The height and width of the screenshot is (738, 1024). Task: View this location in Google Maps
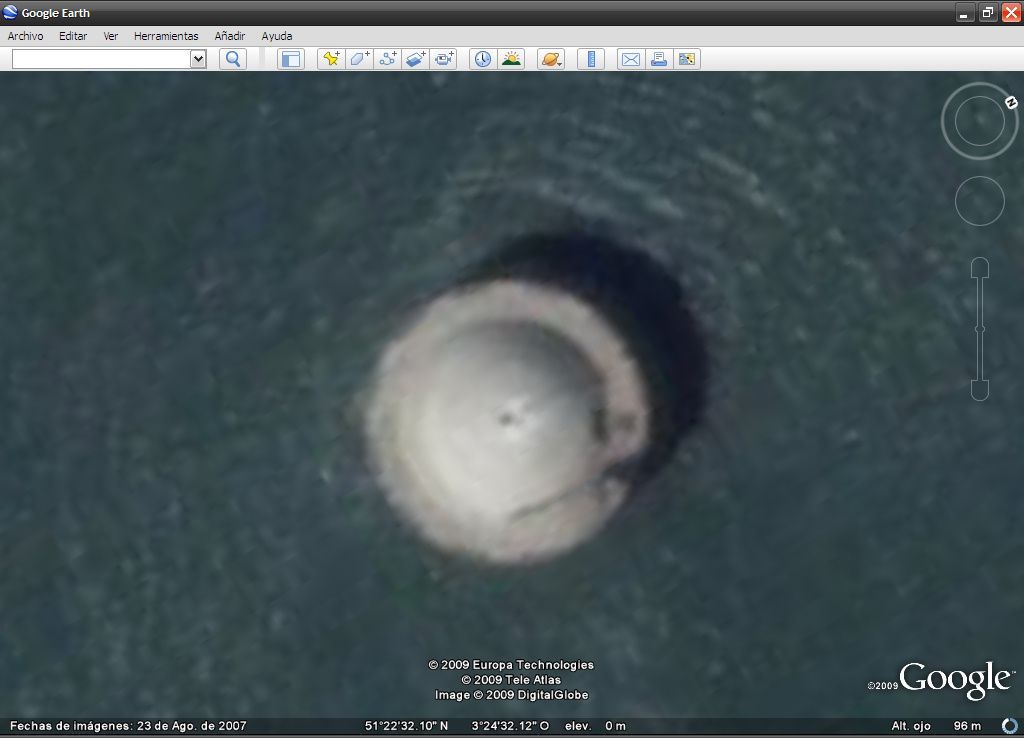click(686, 59)
